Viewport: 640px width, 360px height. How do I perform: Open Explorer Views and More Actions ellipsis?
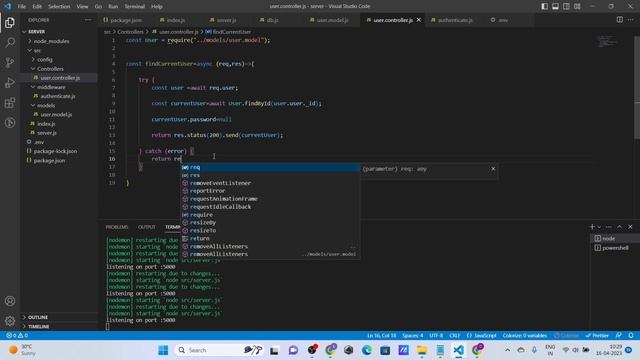(88, 20)
